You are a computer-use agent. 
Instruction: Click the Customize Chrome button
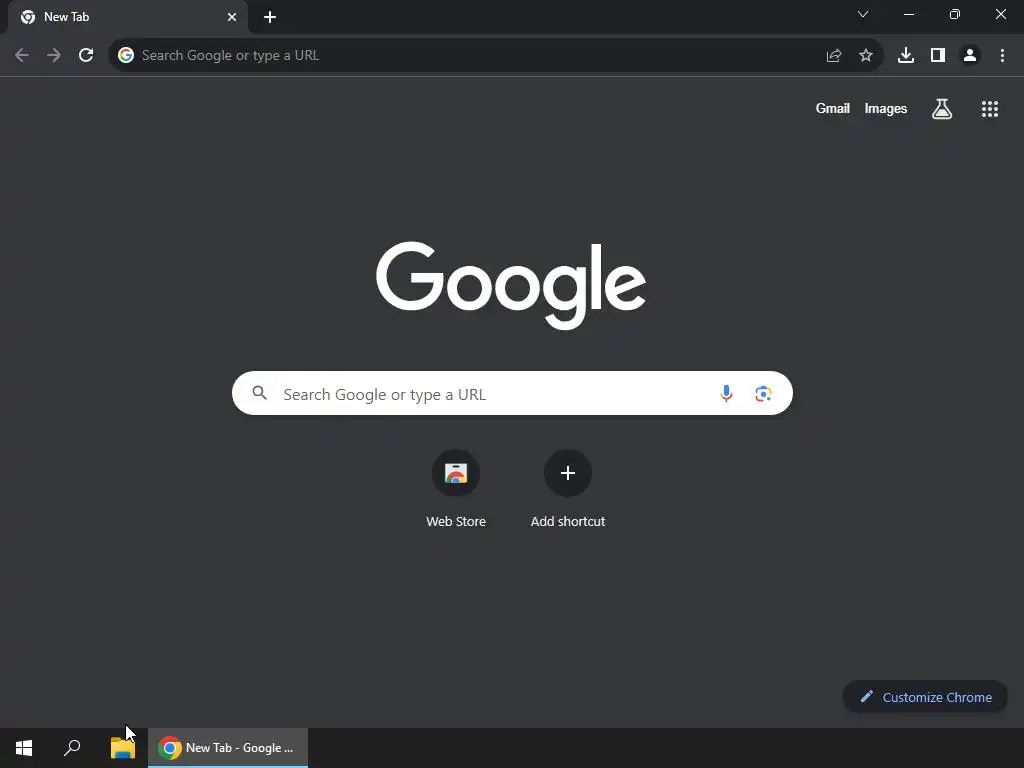pos(925,697)
